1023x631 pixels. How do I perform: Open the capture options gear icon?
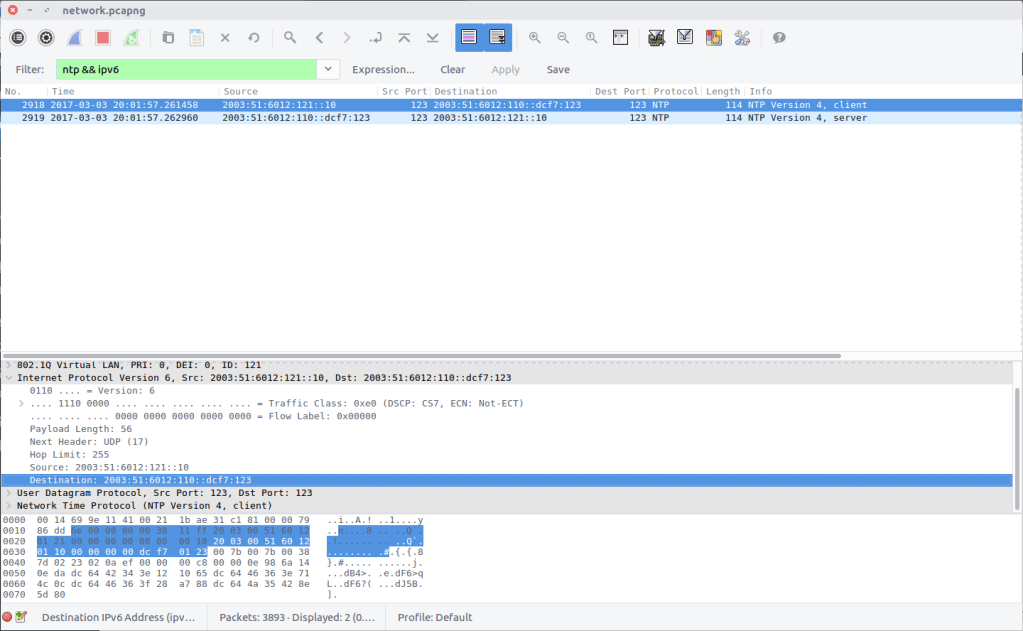point(46,38)
